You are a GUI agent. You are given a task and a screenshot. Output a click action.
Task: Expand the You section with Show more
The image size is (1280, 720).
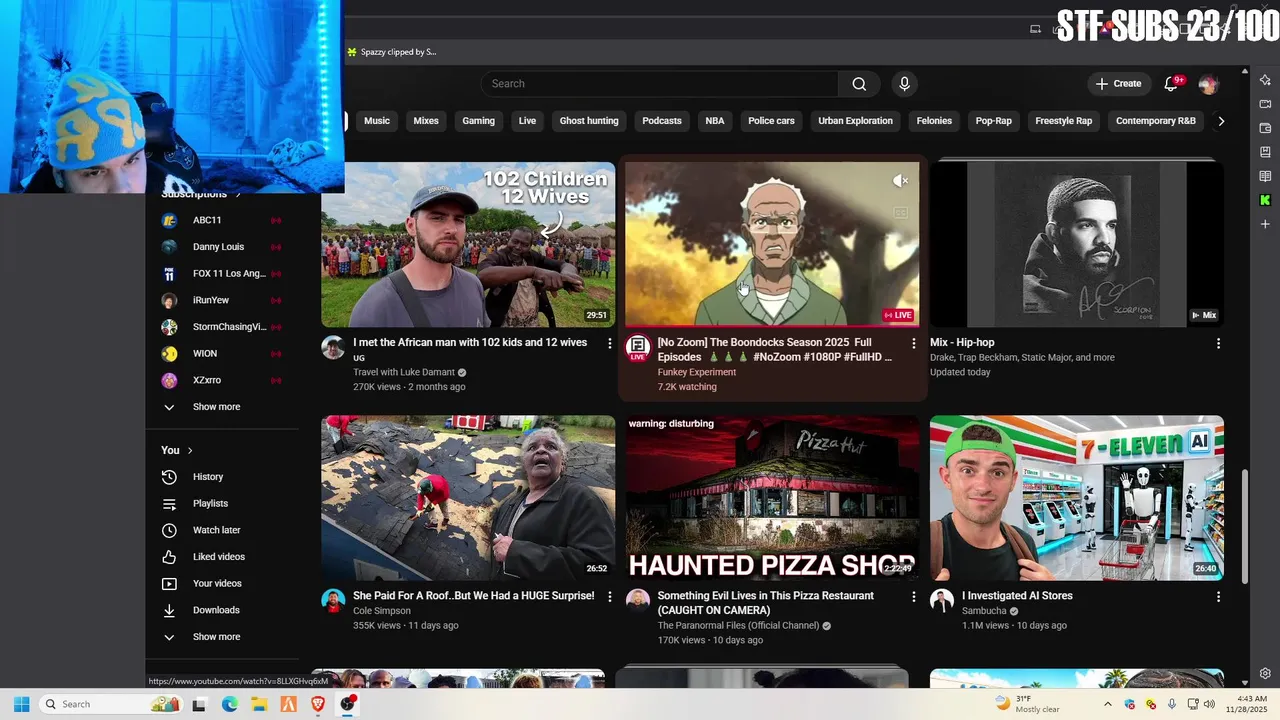(221, 637)
